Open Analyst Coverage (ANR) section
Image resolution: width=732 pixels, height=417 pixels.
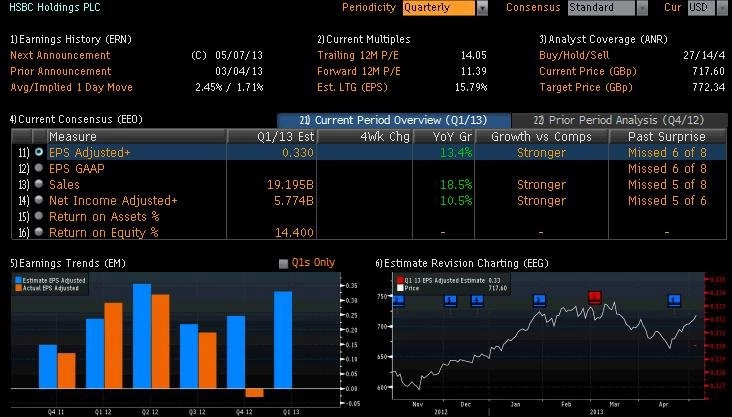tap(603, 39)
